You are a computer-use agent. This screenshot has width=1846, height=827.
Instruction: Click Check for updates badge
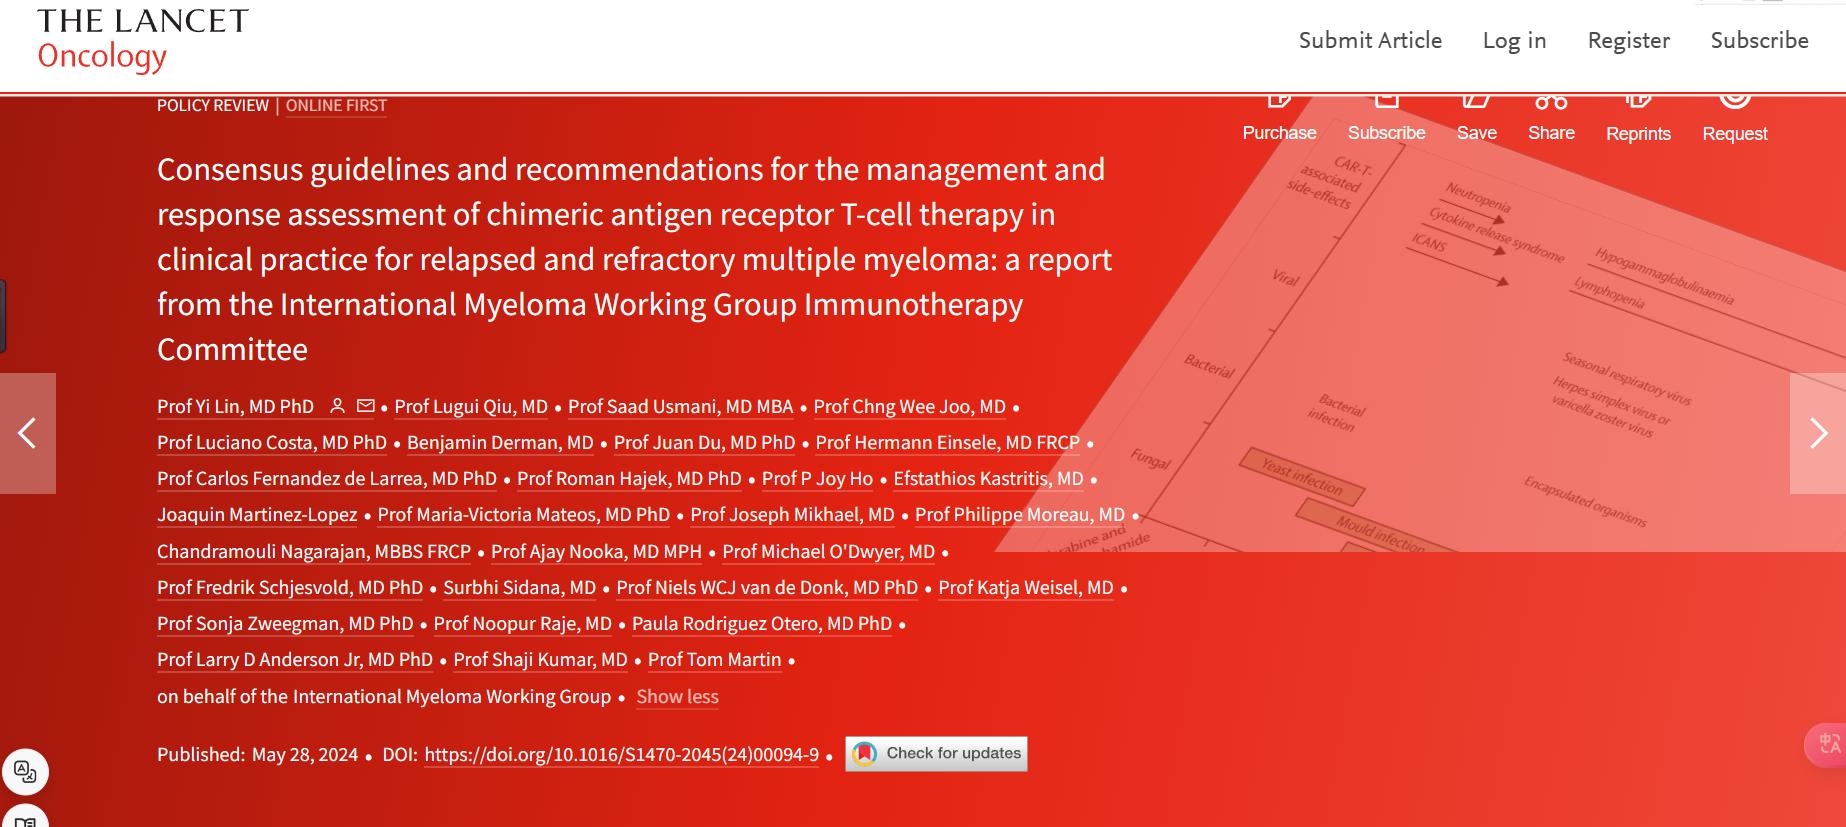(936, 754)
